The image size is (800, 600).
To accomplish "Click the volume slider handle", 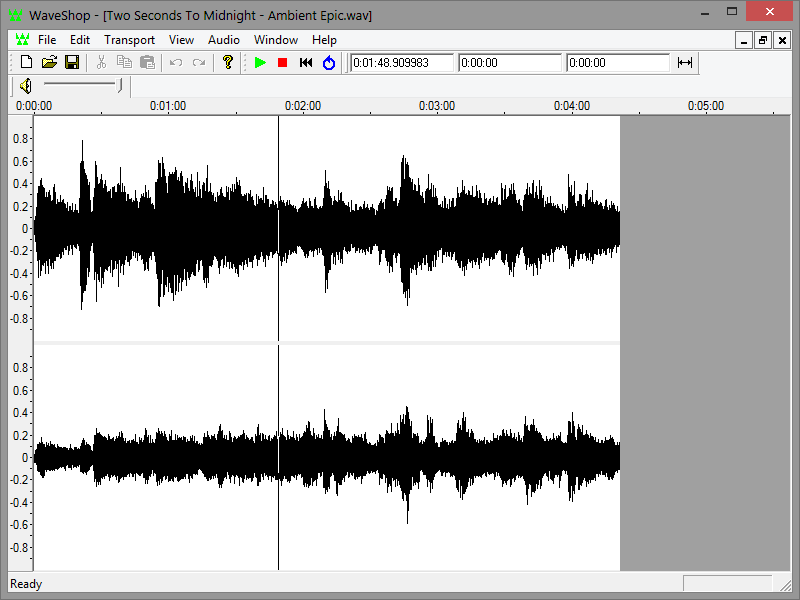I will point(120,86).
